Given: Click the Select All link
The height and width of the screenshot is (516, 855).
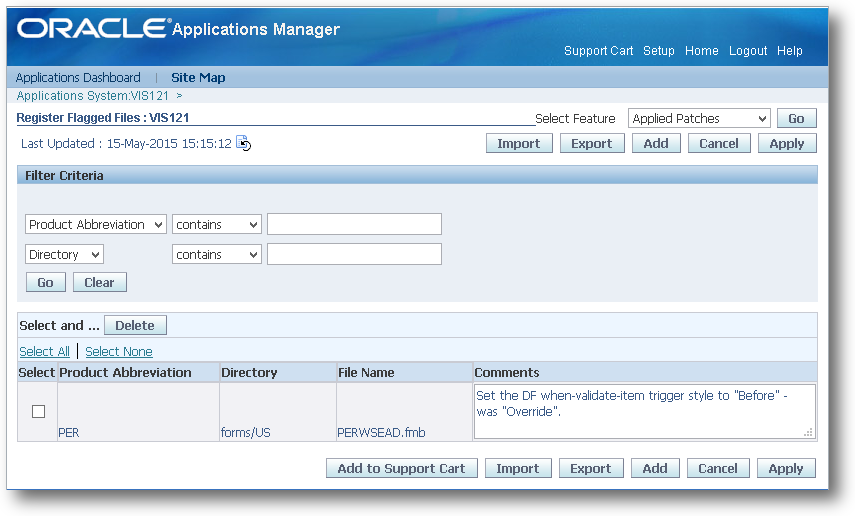Looking at the screenshot, I should (44, 351).
